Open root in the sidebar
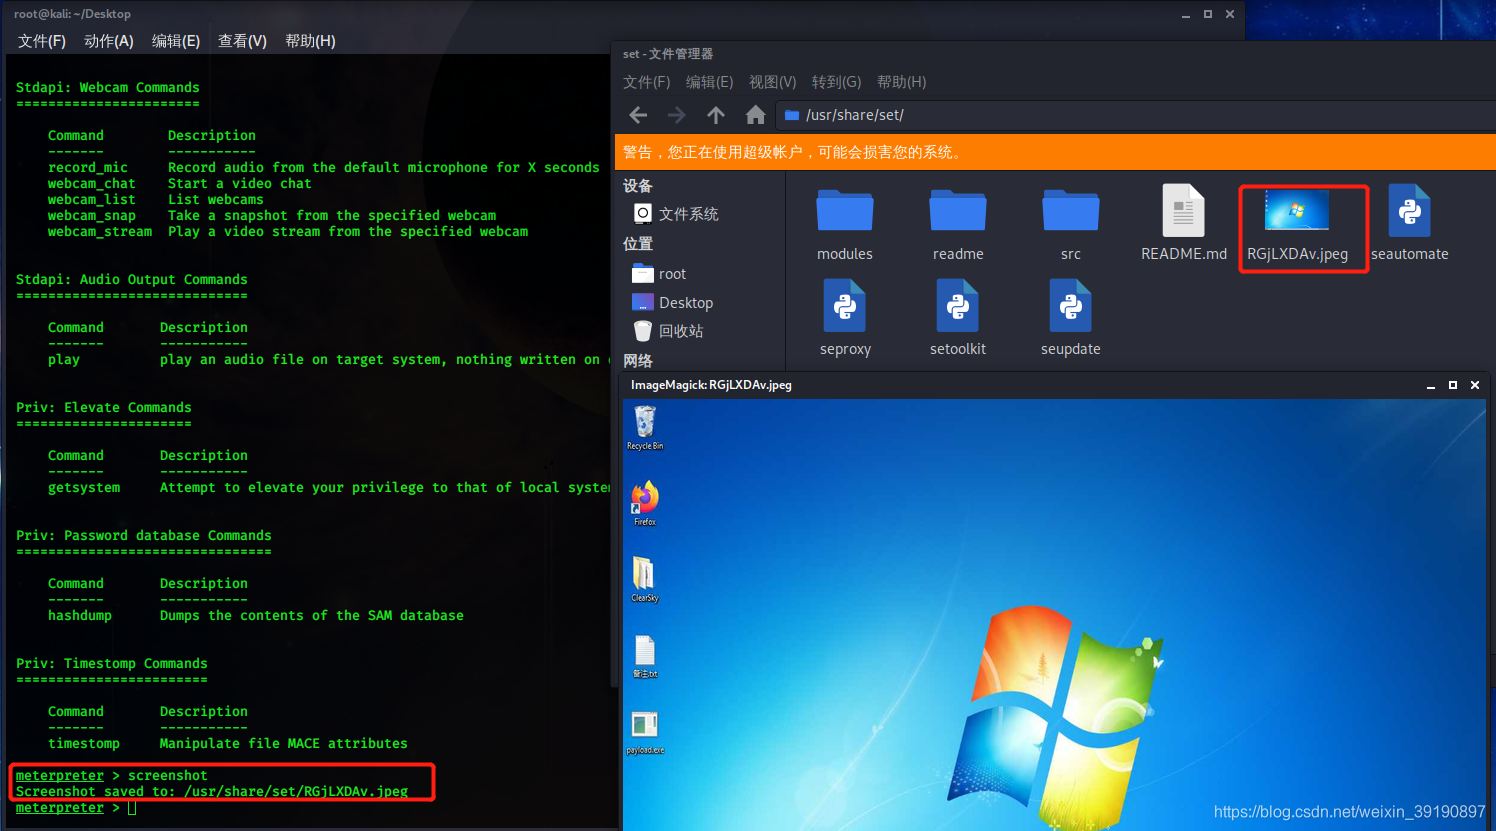 (x=660, y=274)
